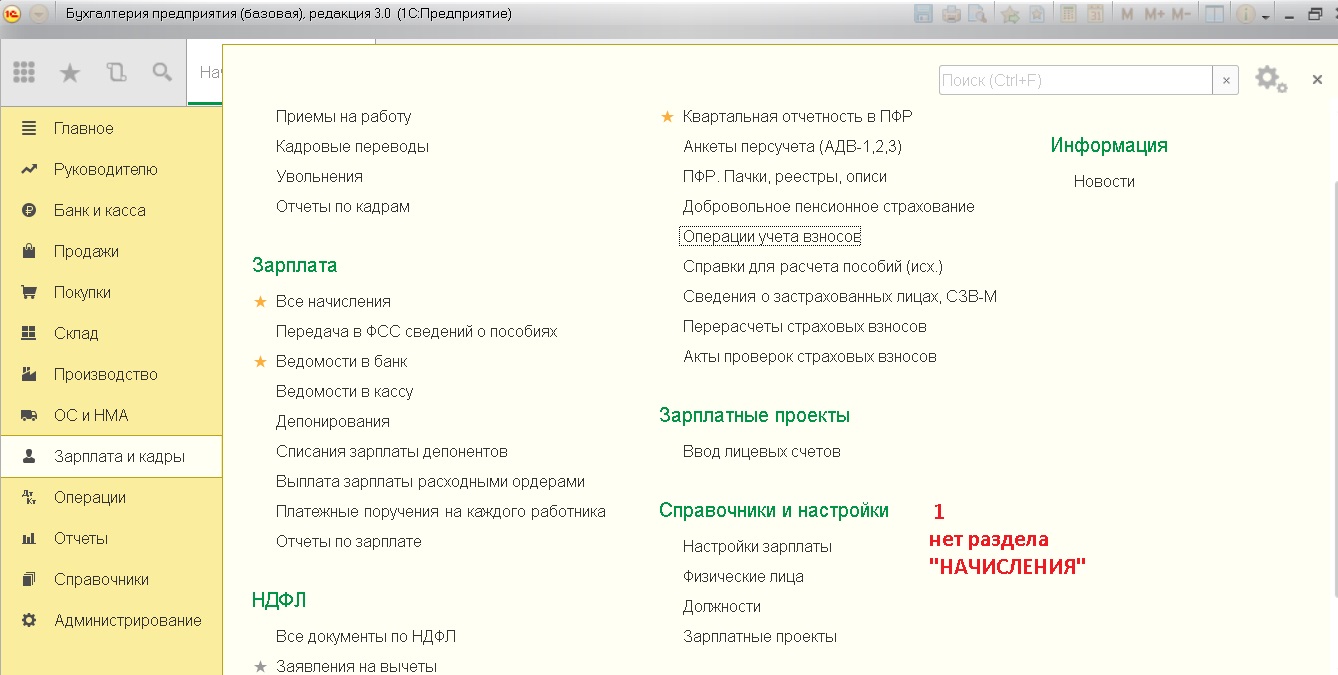Open the 1C main menu dropdown in title bar
This screenshot has height=675, width=1338.
coord(38,14)
